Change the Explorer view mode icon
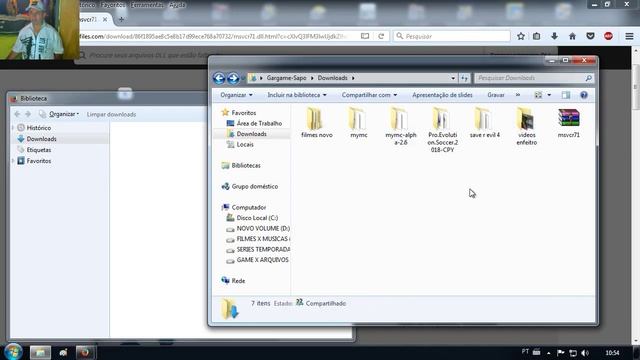The height and width of the screenshot is (360, 640). click(538, 95)
